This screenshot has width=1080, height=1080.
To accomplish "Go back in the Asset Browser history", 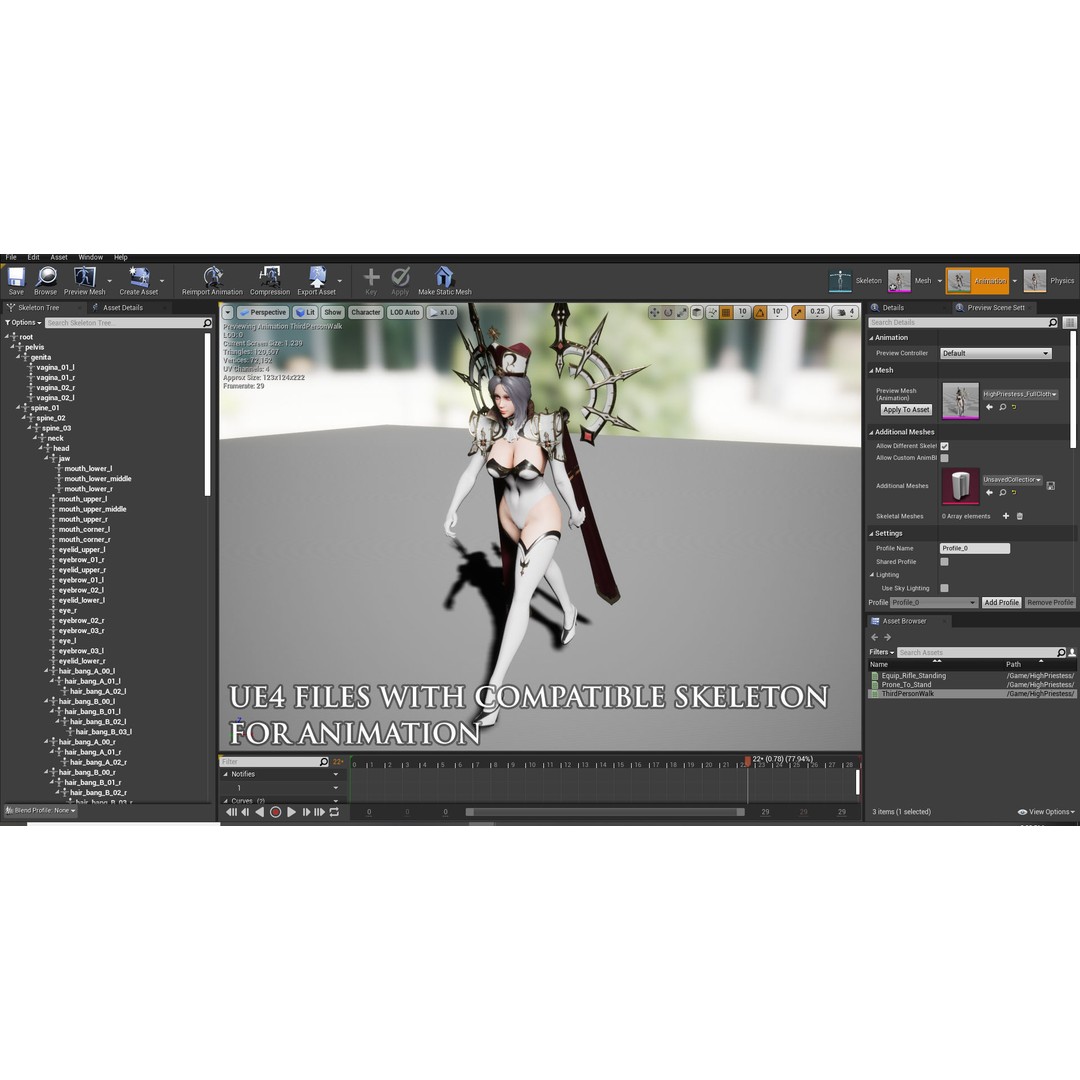I will 875,637.
